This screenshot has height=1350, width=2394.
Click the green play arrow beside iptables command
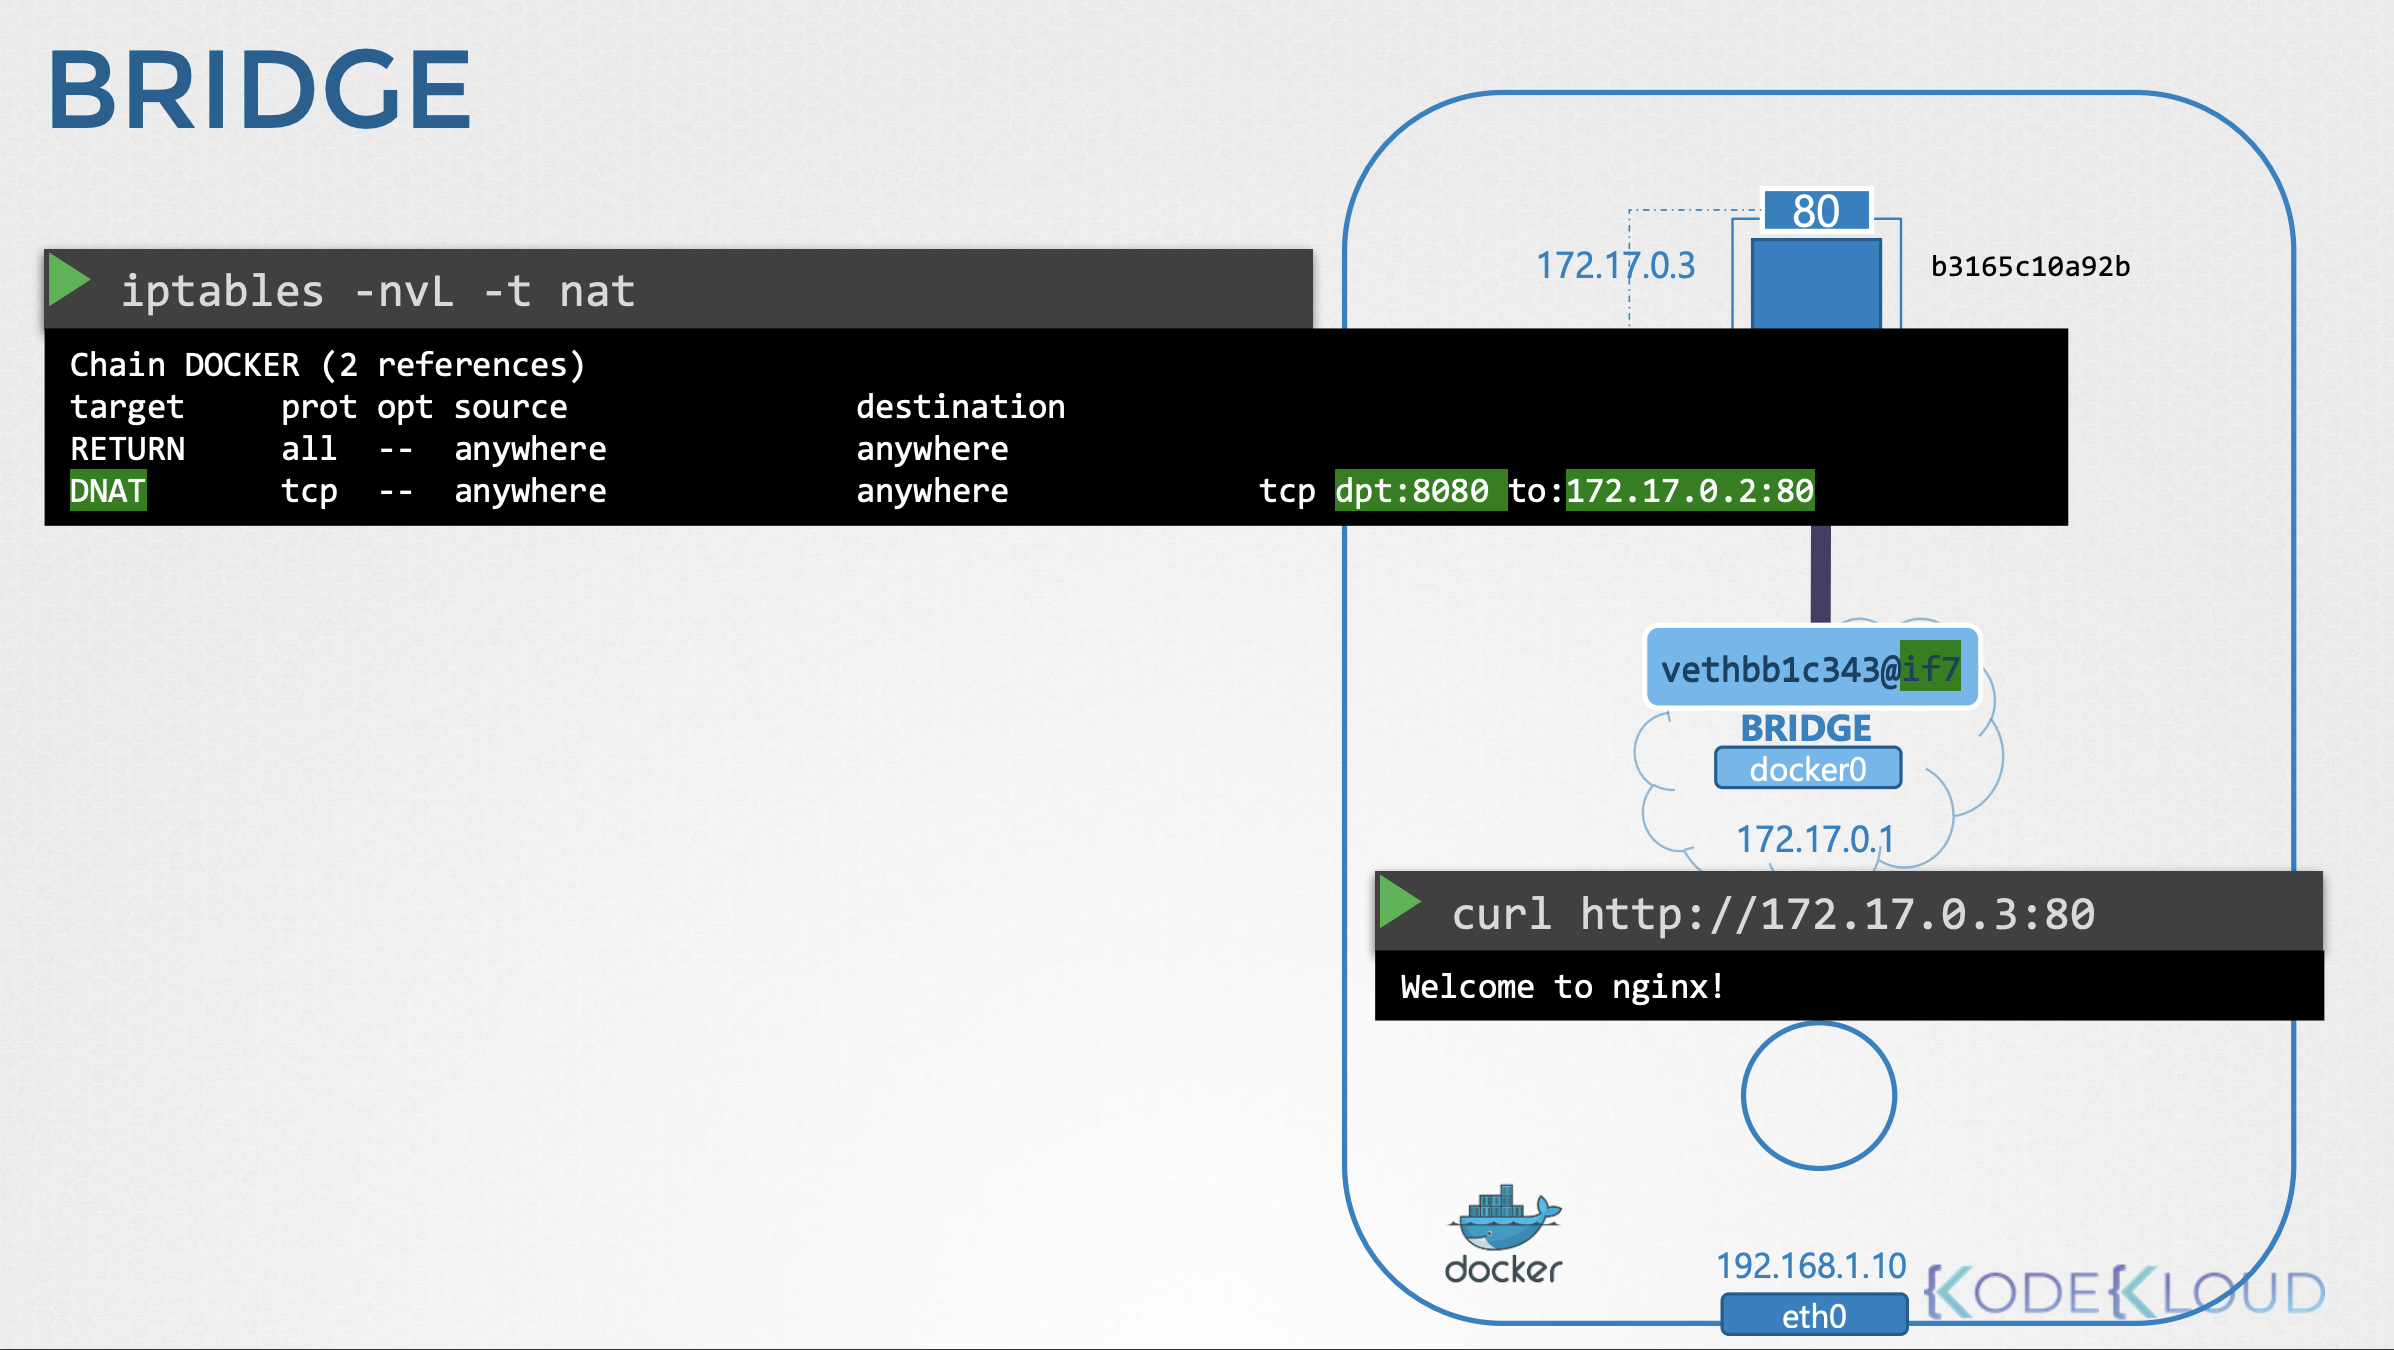pyautogui.click(x=69, y=280)
